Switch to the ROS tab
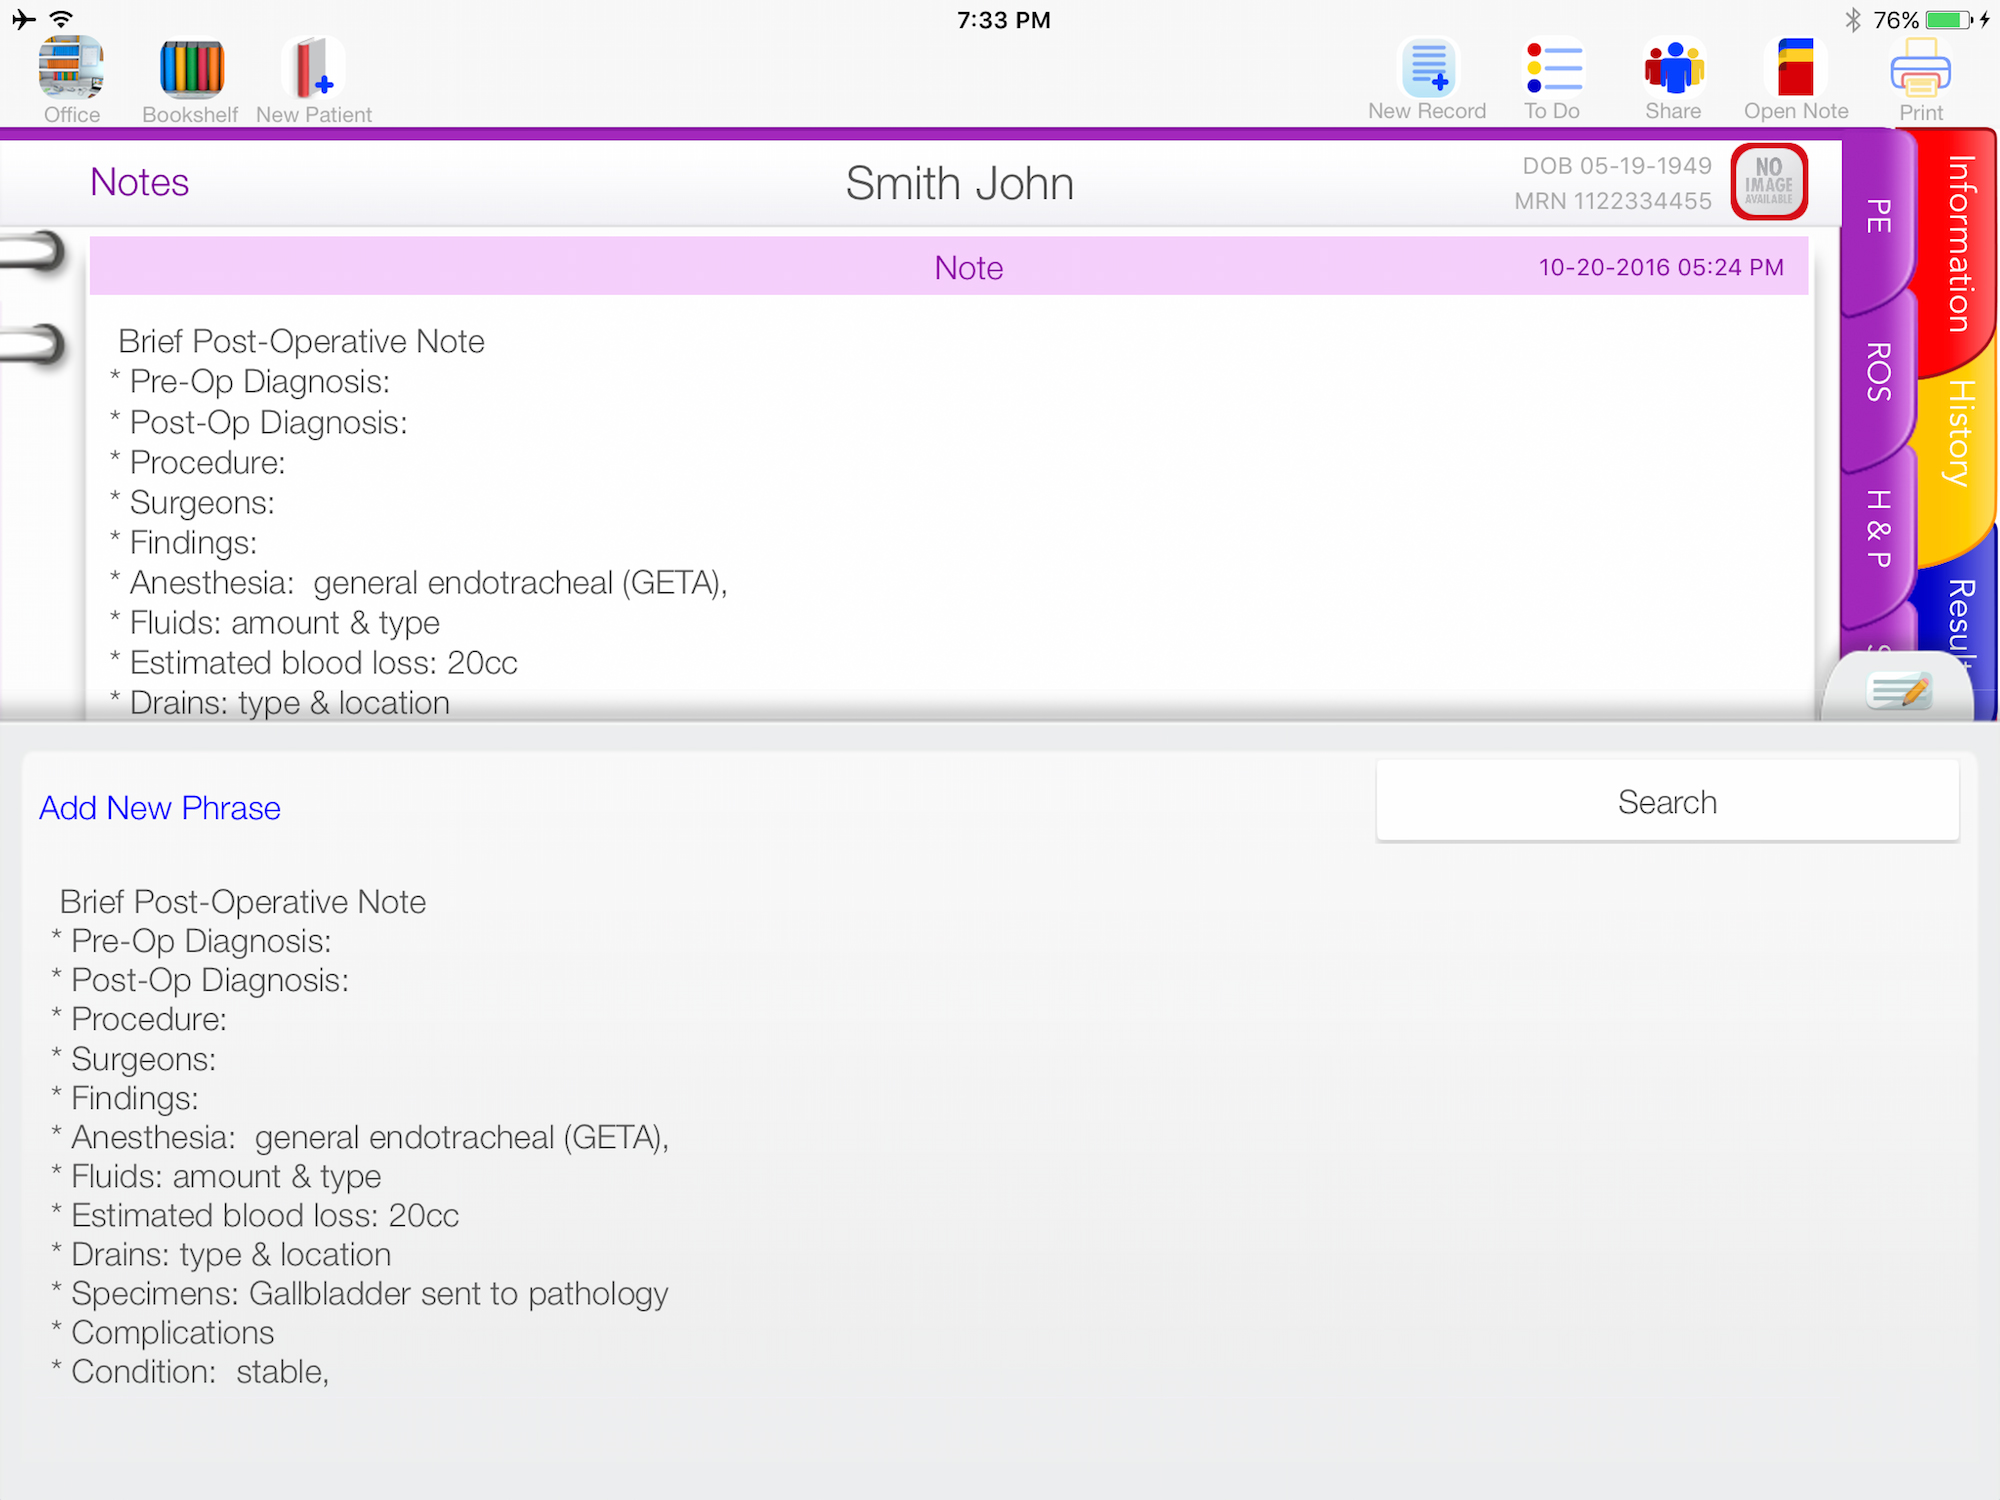Image resolution: width=2000 pixels, height=1500 pixels. coord(1877,372)
